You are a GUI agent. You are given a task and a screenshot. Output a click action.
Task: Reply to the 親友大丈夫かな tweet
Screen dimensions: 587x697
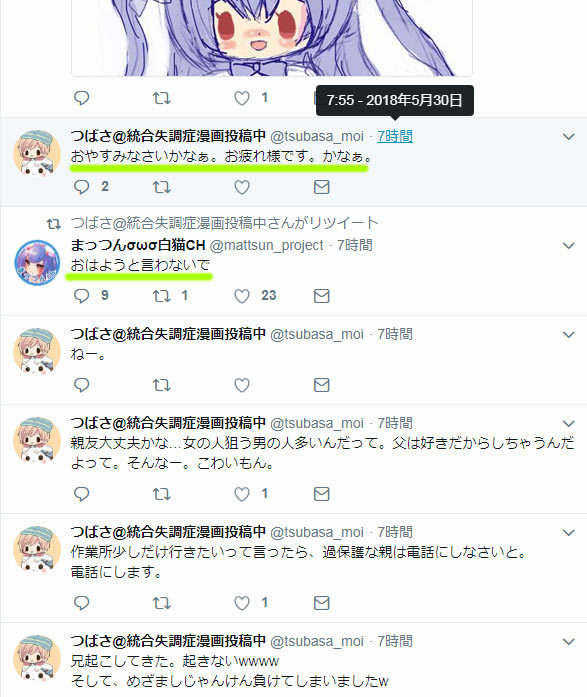coord(82,494)
